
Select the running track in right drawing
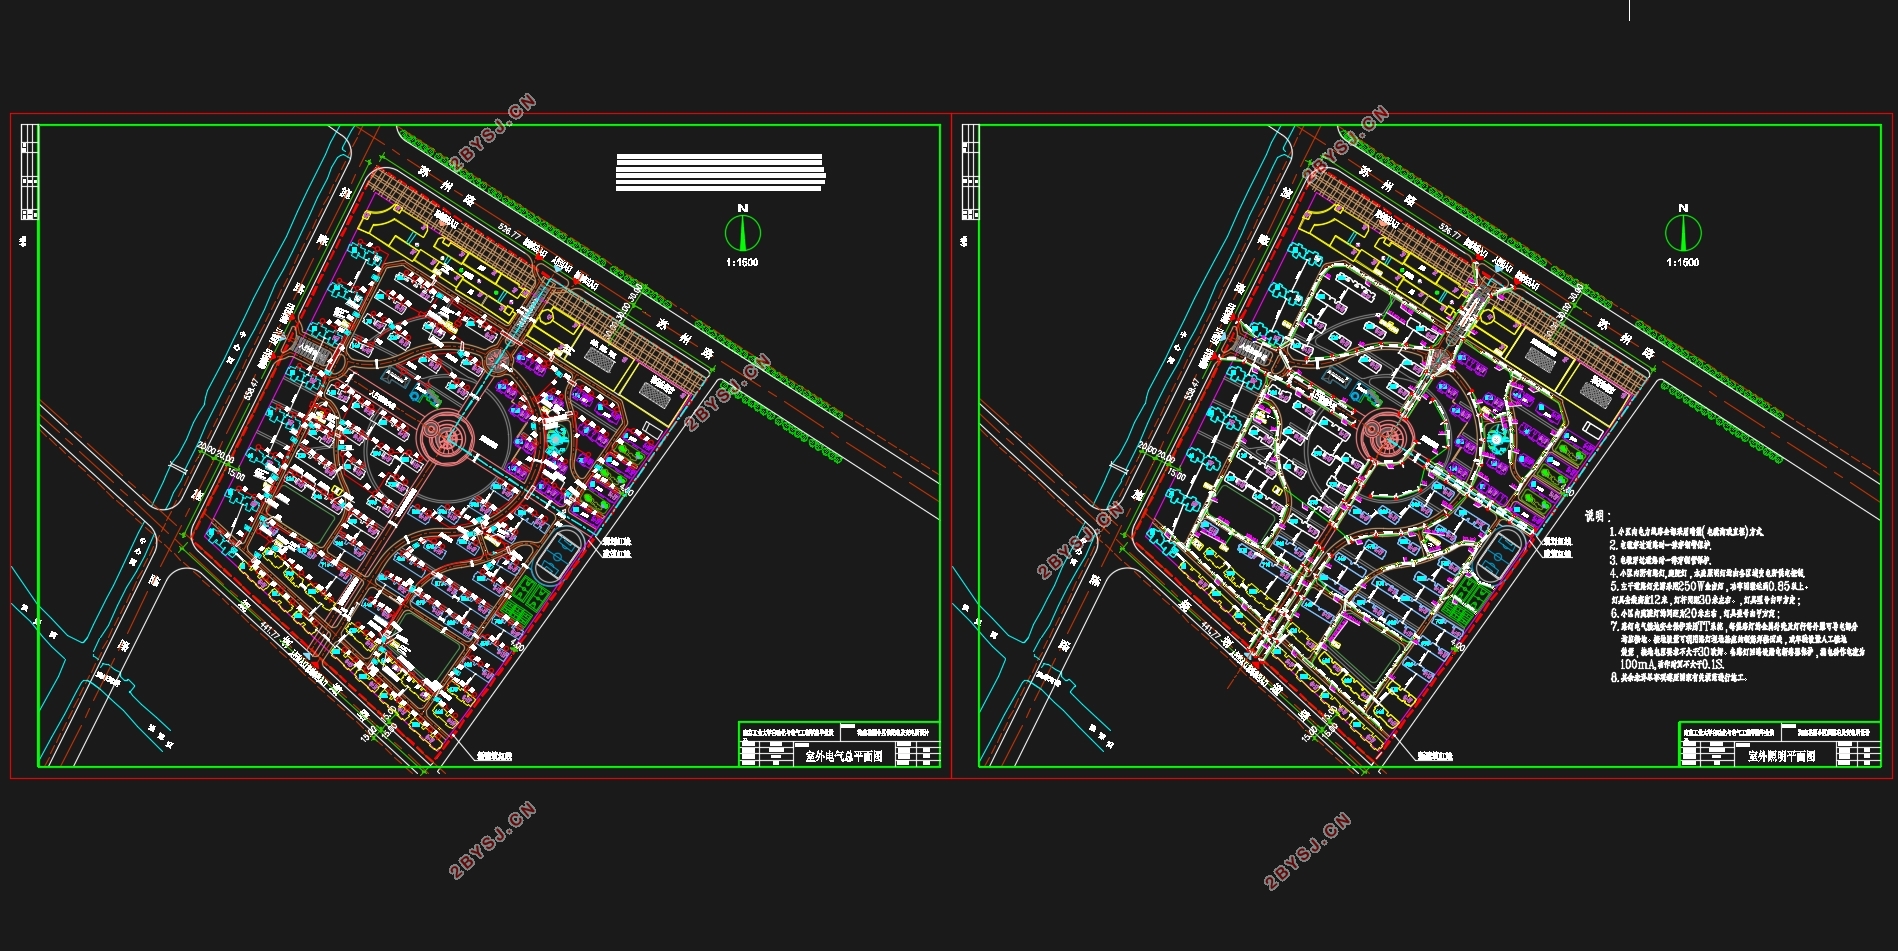pos(1497,558)
